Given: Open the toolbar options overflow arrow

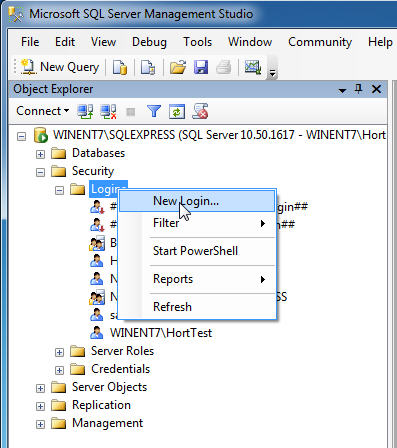Looking at the screenshot, I should [272, 68].
